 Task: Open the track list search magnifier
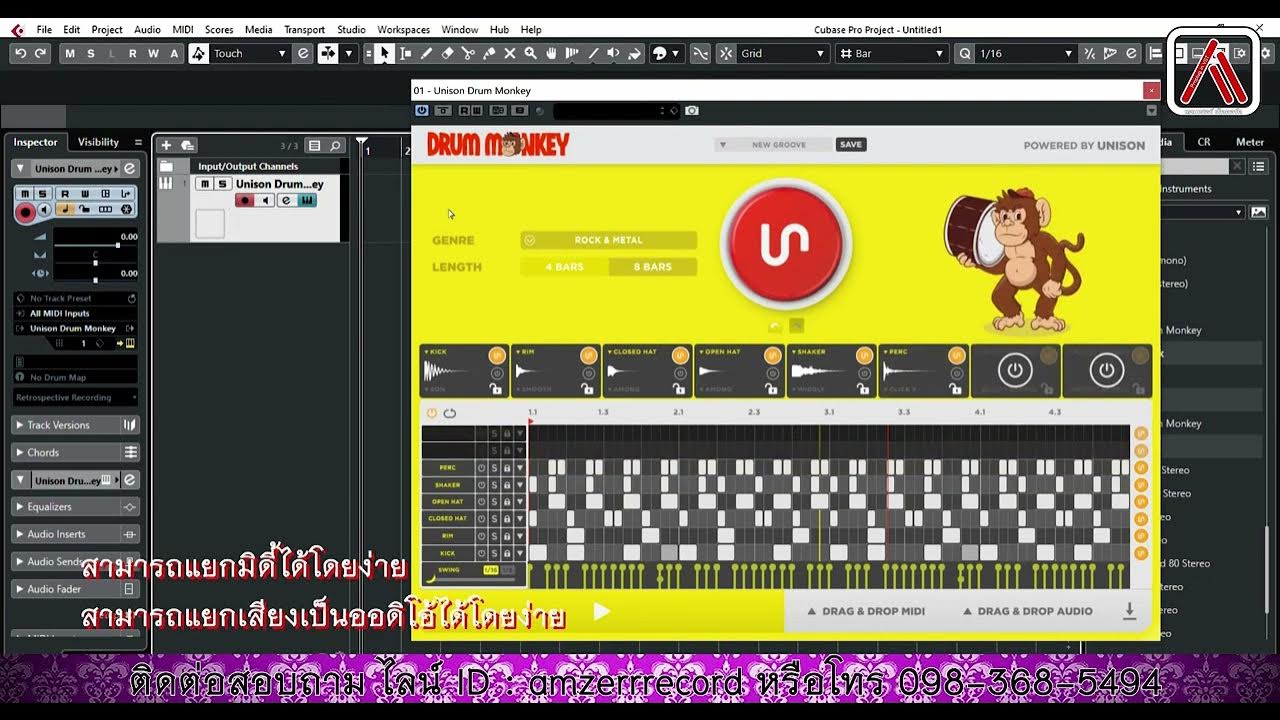pyautogui.click(x=336, y=145)
